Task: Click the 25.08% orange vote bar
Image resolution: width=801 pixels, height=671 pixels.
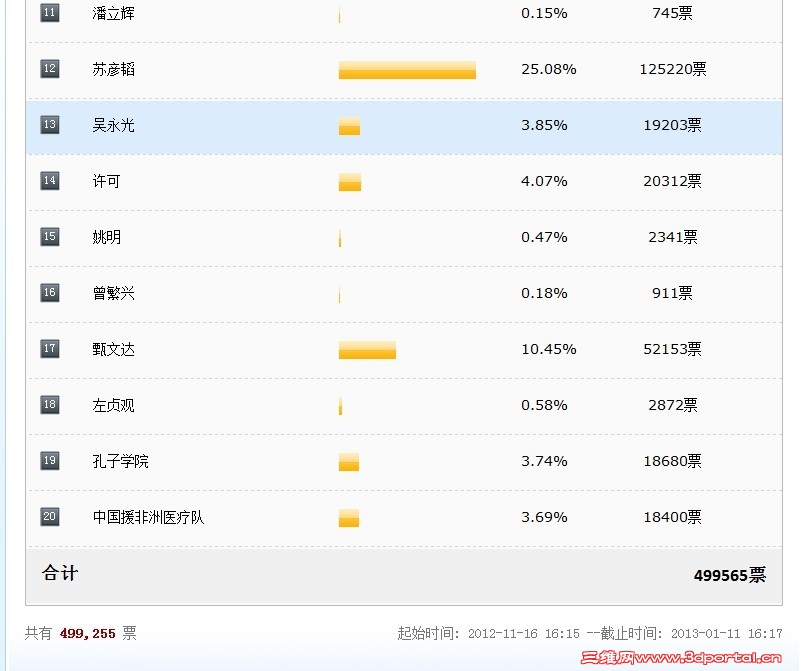Action: click(x=407, y=70)
